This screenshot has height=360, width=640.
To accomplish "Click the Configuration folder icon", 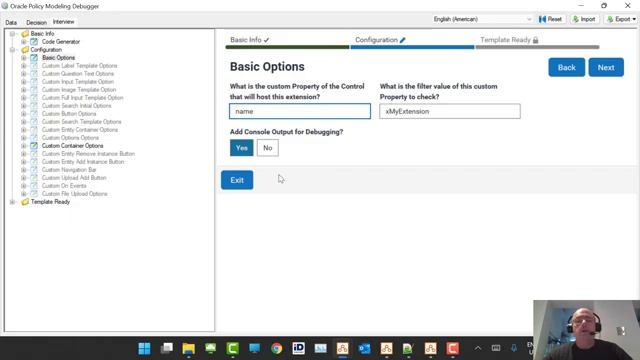I will pyautogui.click(x=25, y=50).
